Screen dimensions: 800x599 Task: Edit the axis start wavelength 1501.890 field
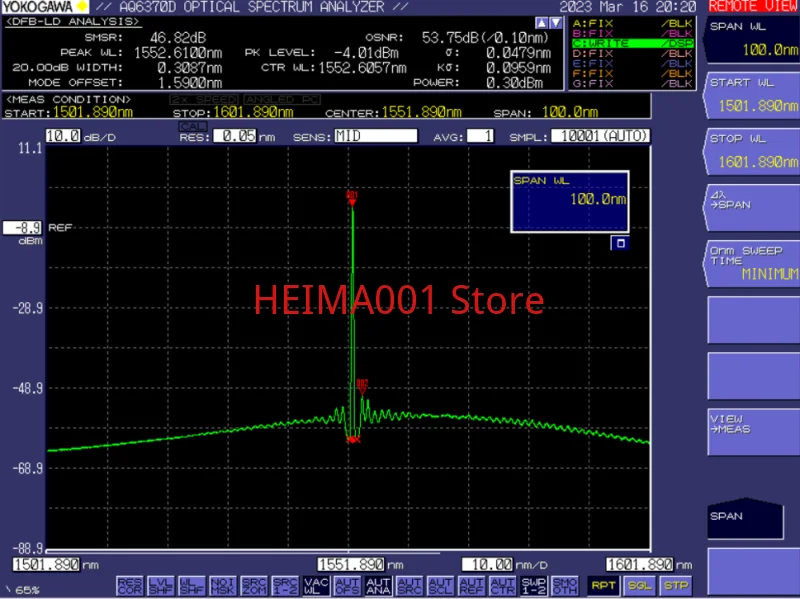46,565
